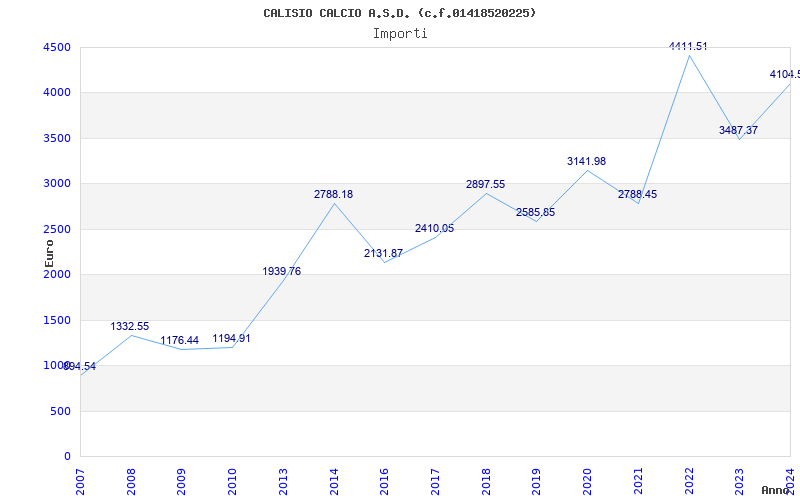Click the 2010 year label

coord(232,482)
